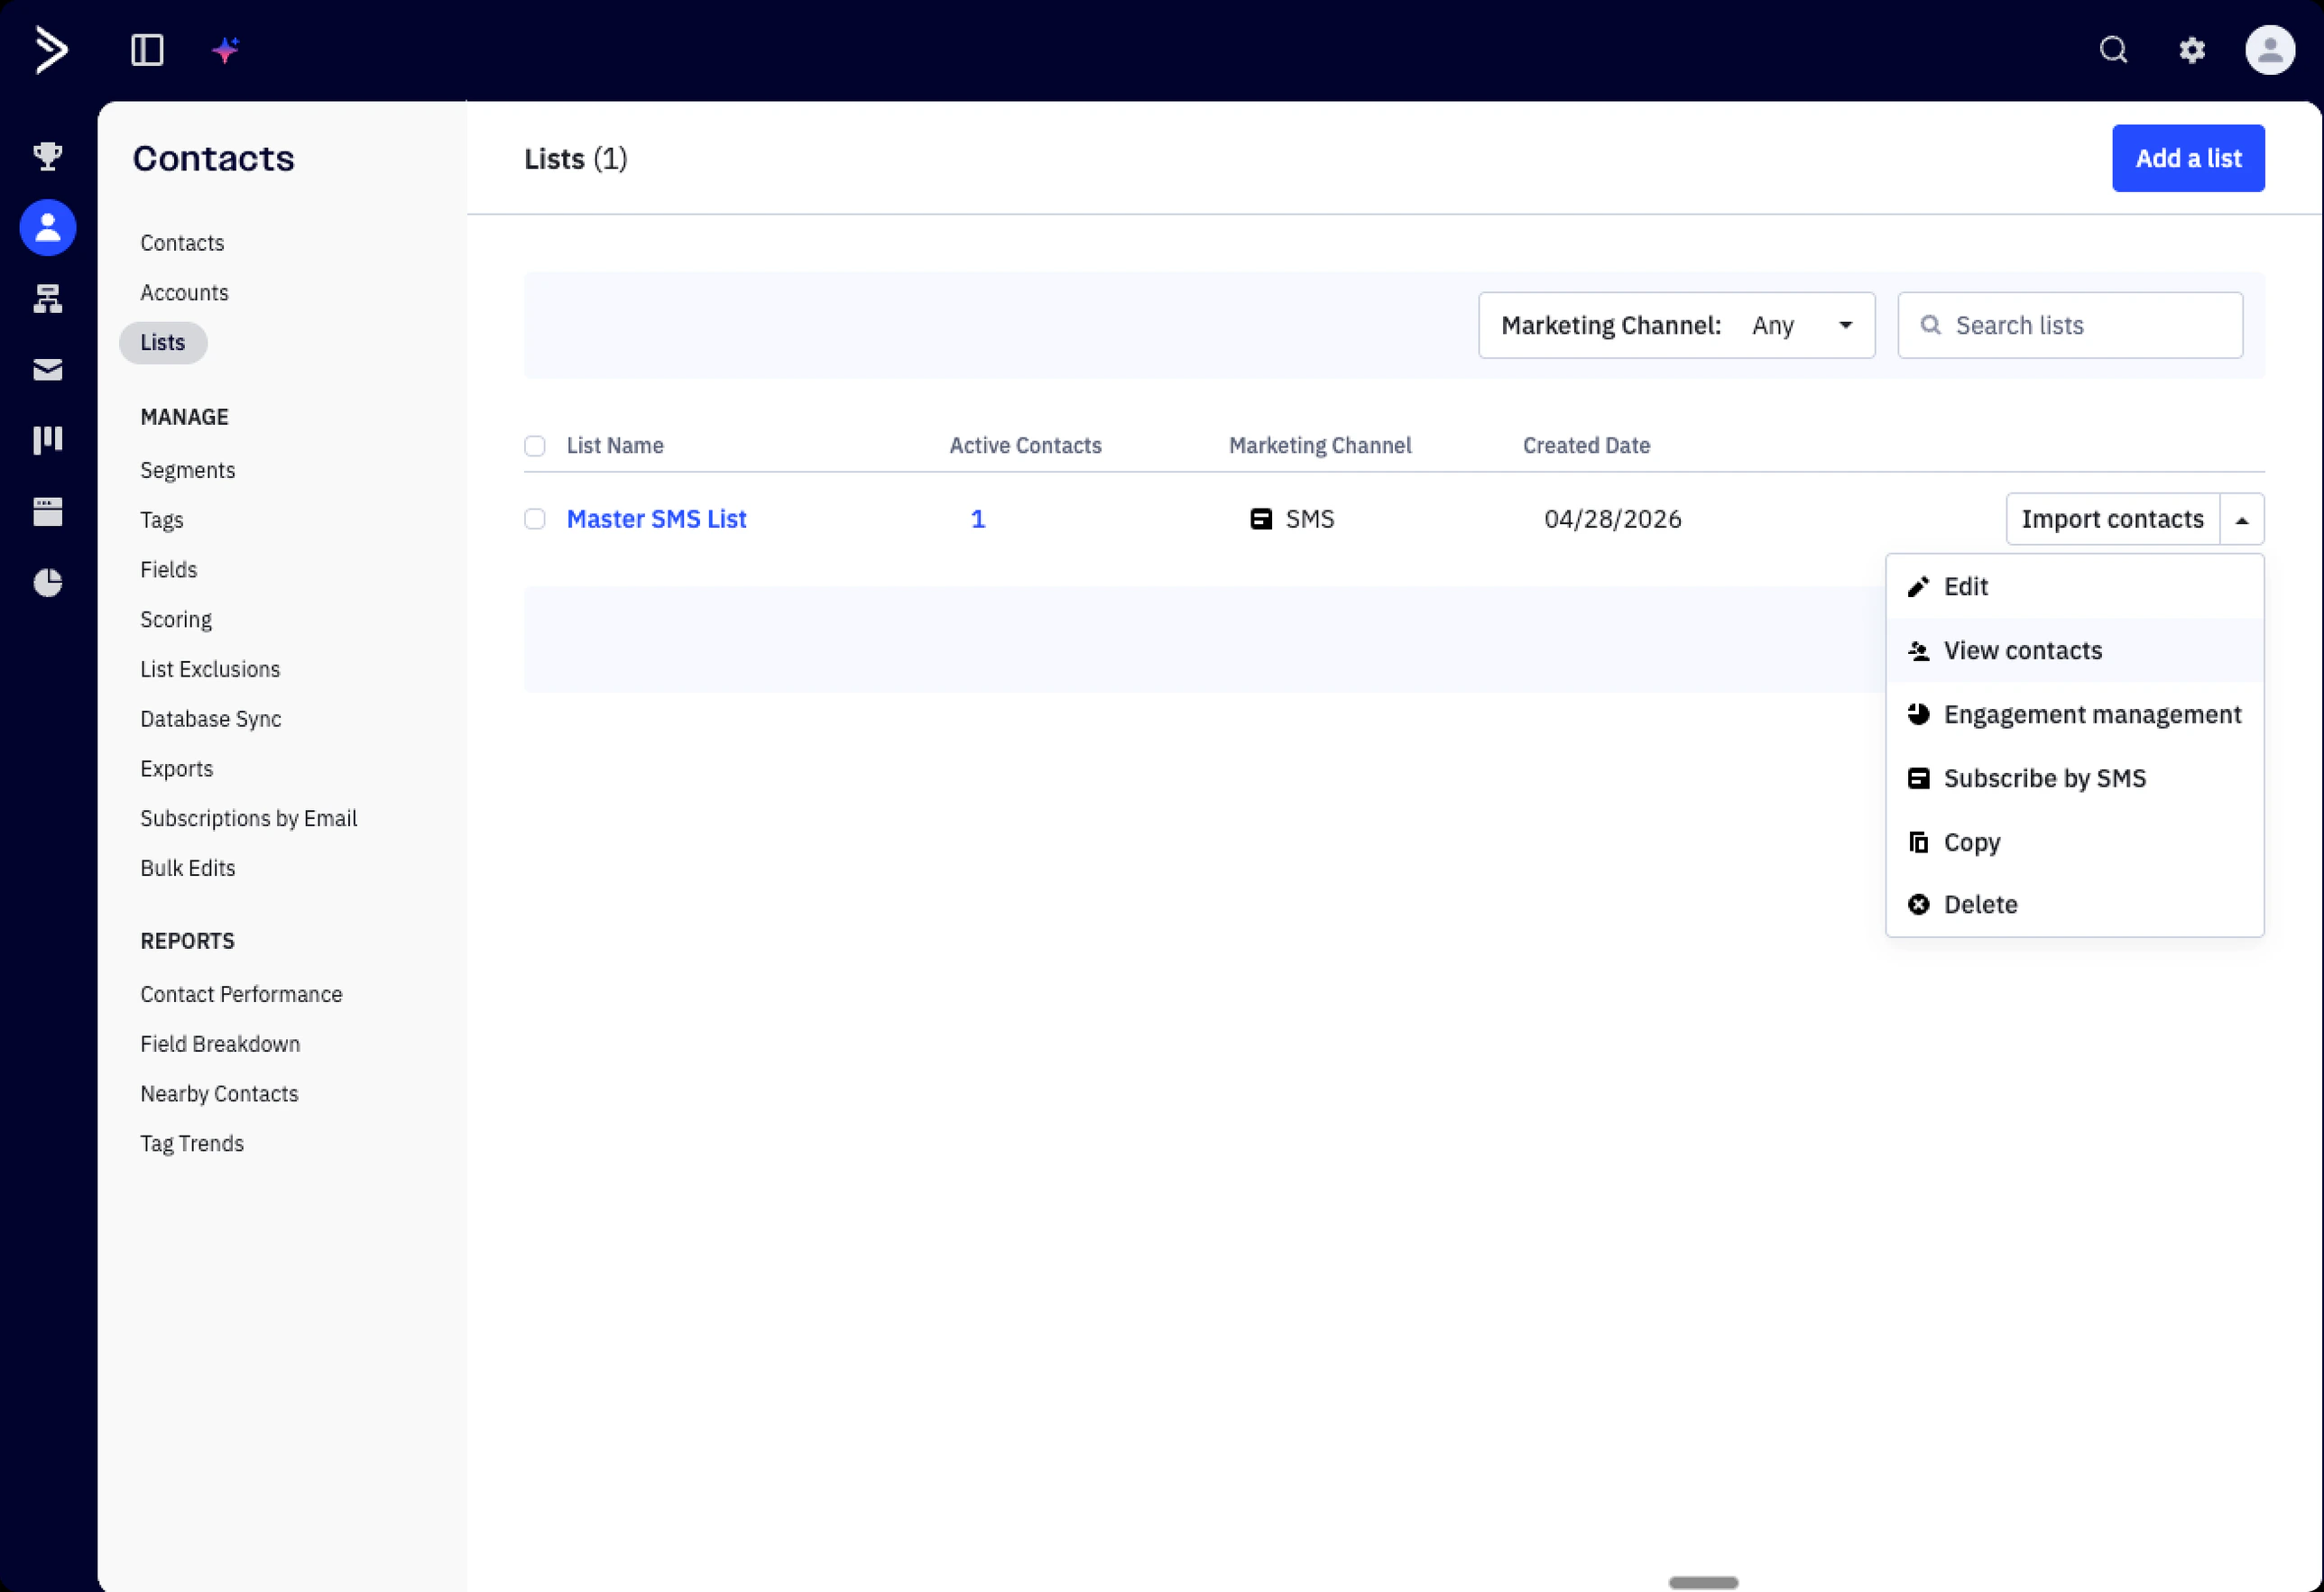Select the Contacts person icon in rail
The image size is (2324, 1592).
(48, 228)
